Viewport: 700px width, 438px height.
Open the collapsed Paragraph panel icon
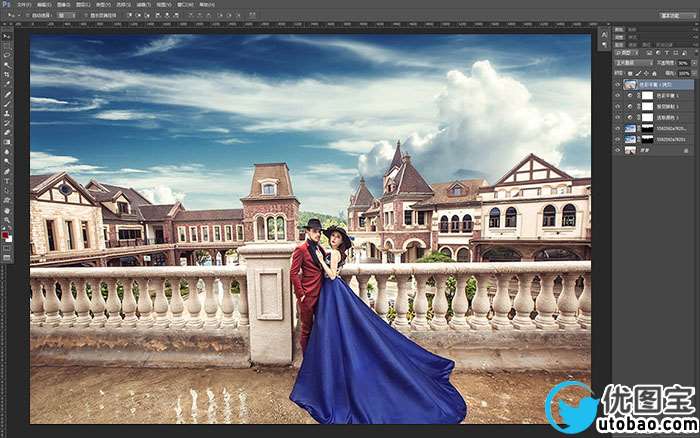(x=604, y=44)
